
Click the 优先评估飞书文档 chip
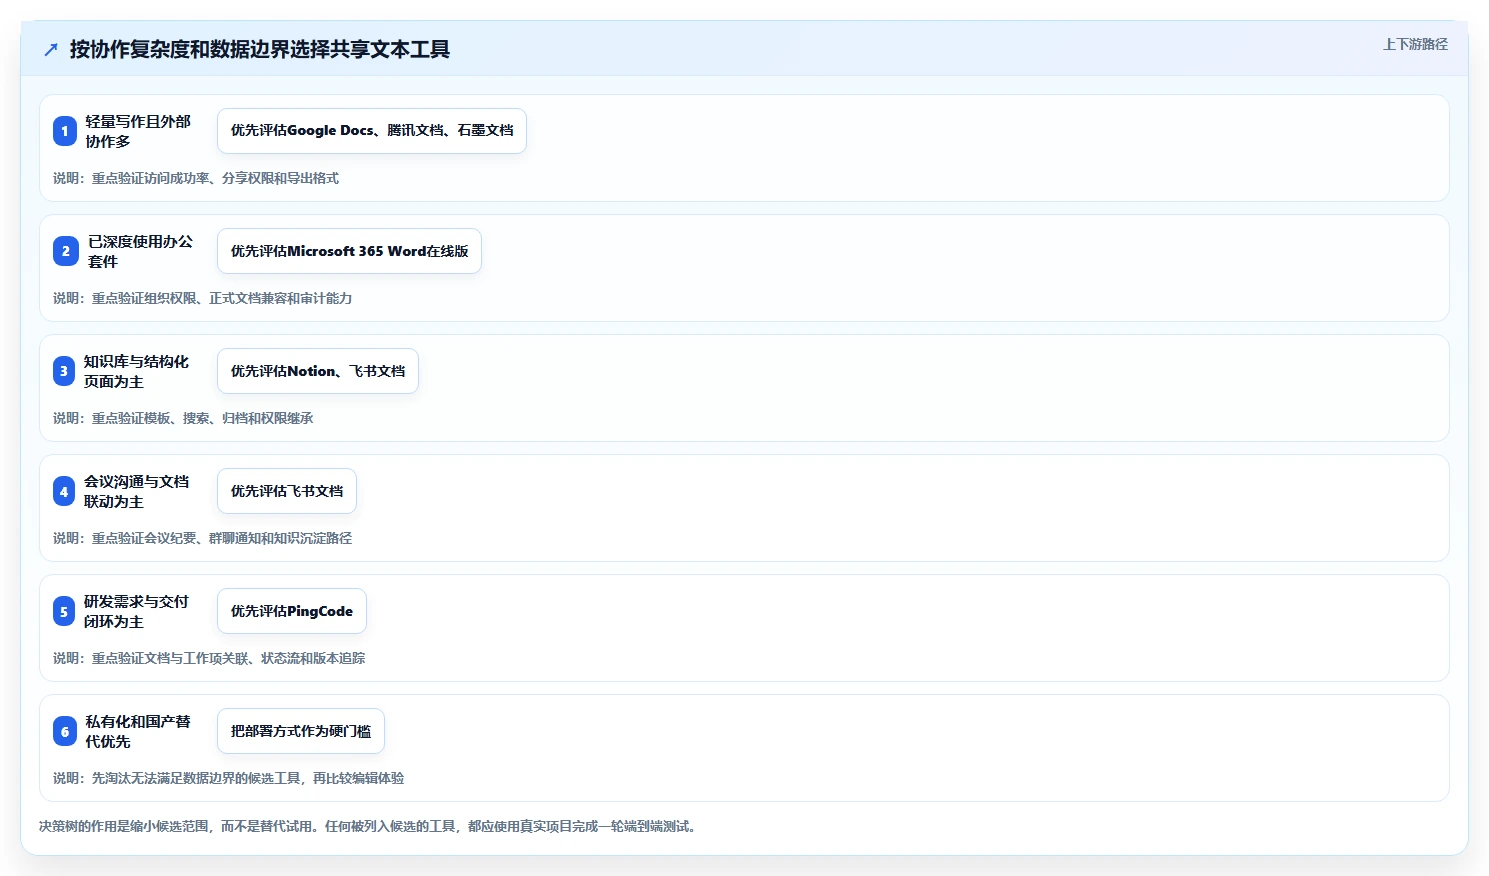pyautogui.click(x=287, y=491)
